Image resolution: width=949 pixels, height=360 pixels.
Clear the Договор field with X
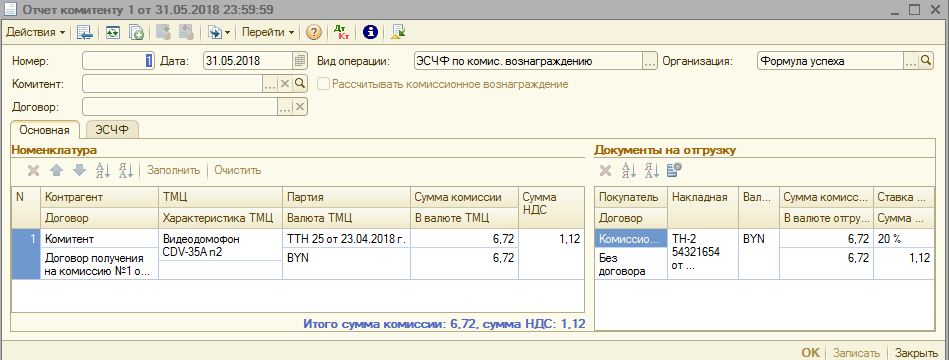click(300, 106)
